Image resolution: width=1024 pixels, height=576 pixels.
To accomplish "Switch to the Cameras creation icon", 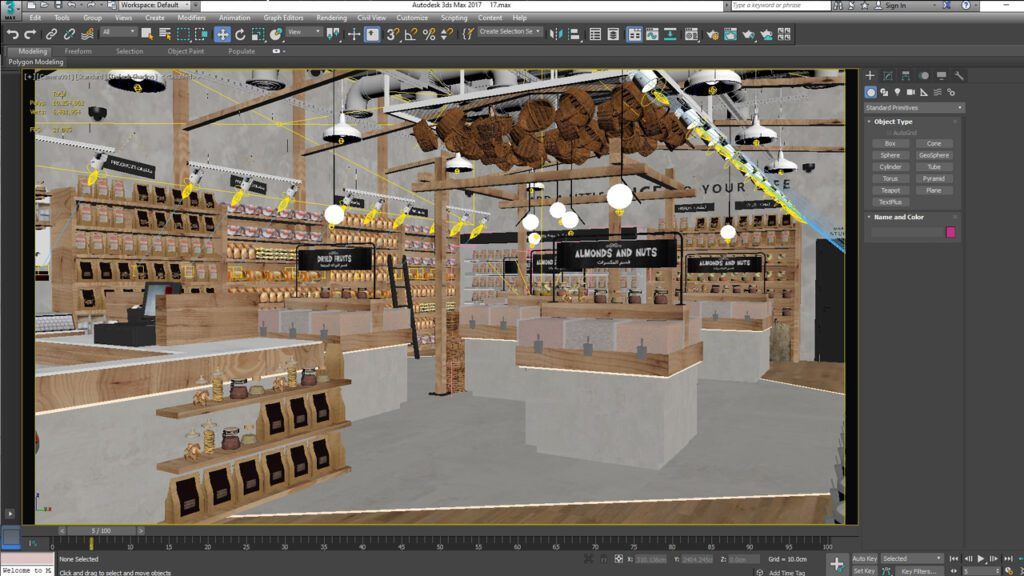I will [910, 92].
